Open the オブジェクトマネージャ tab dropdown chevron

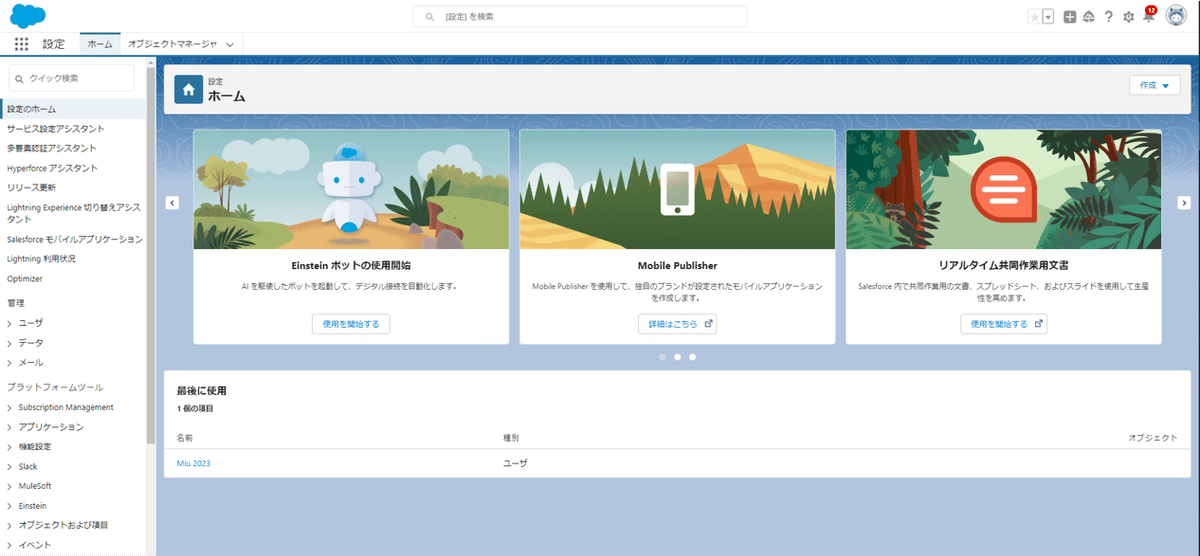tap(230, 44)
